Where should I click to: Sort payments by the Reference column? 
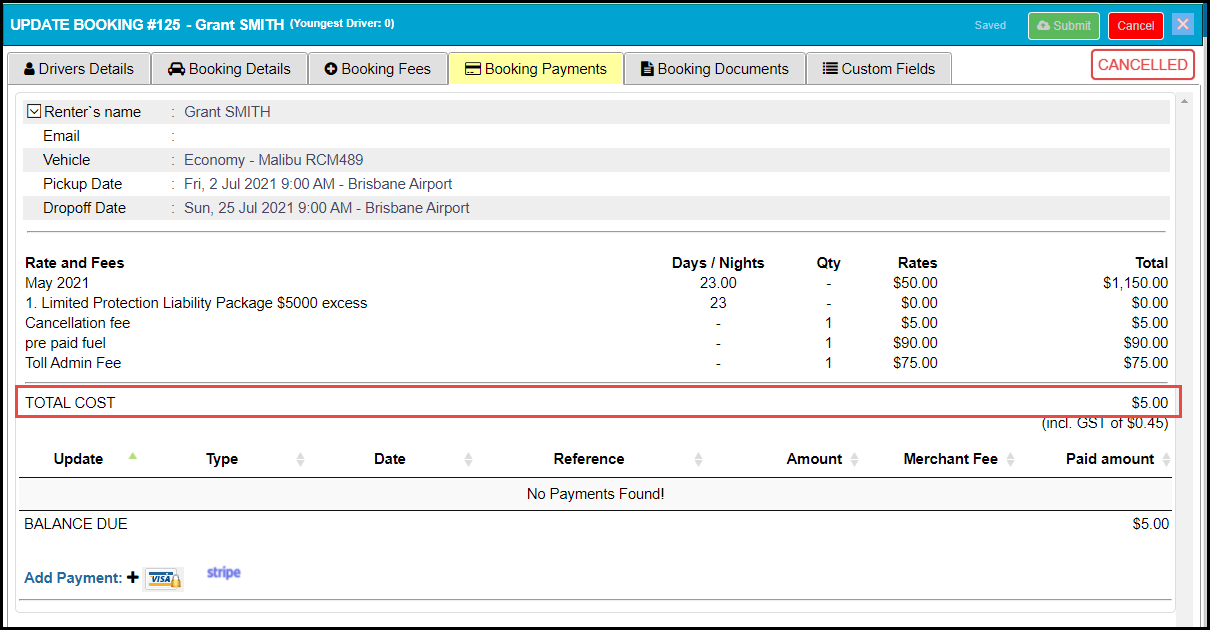pyautogui.click(x=588, y=459)
